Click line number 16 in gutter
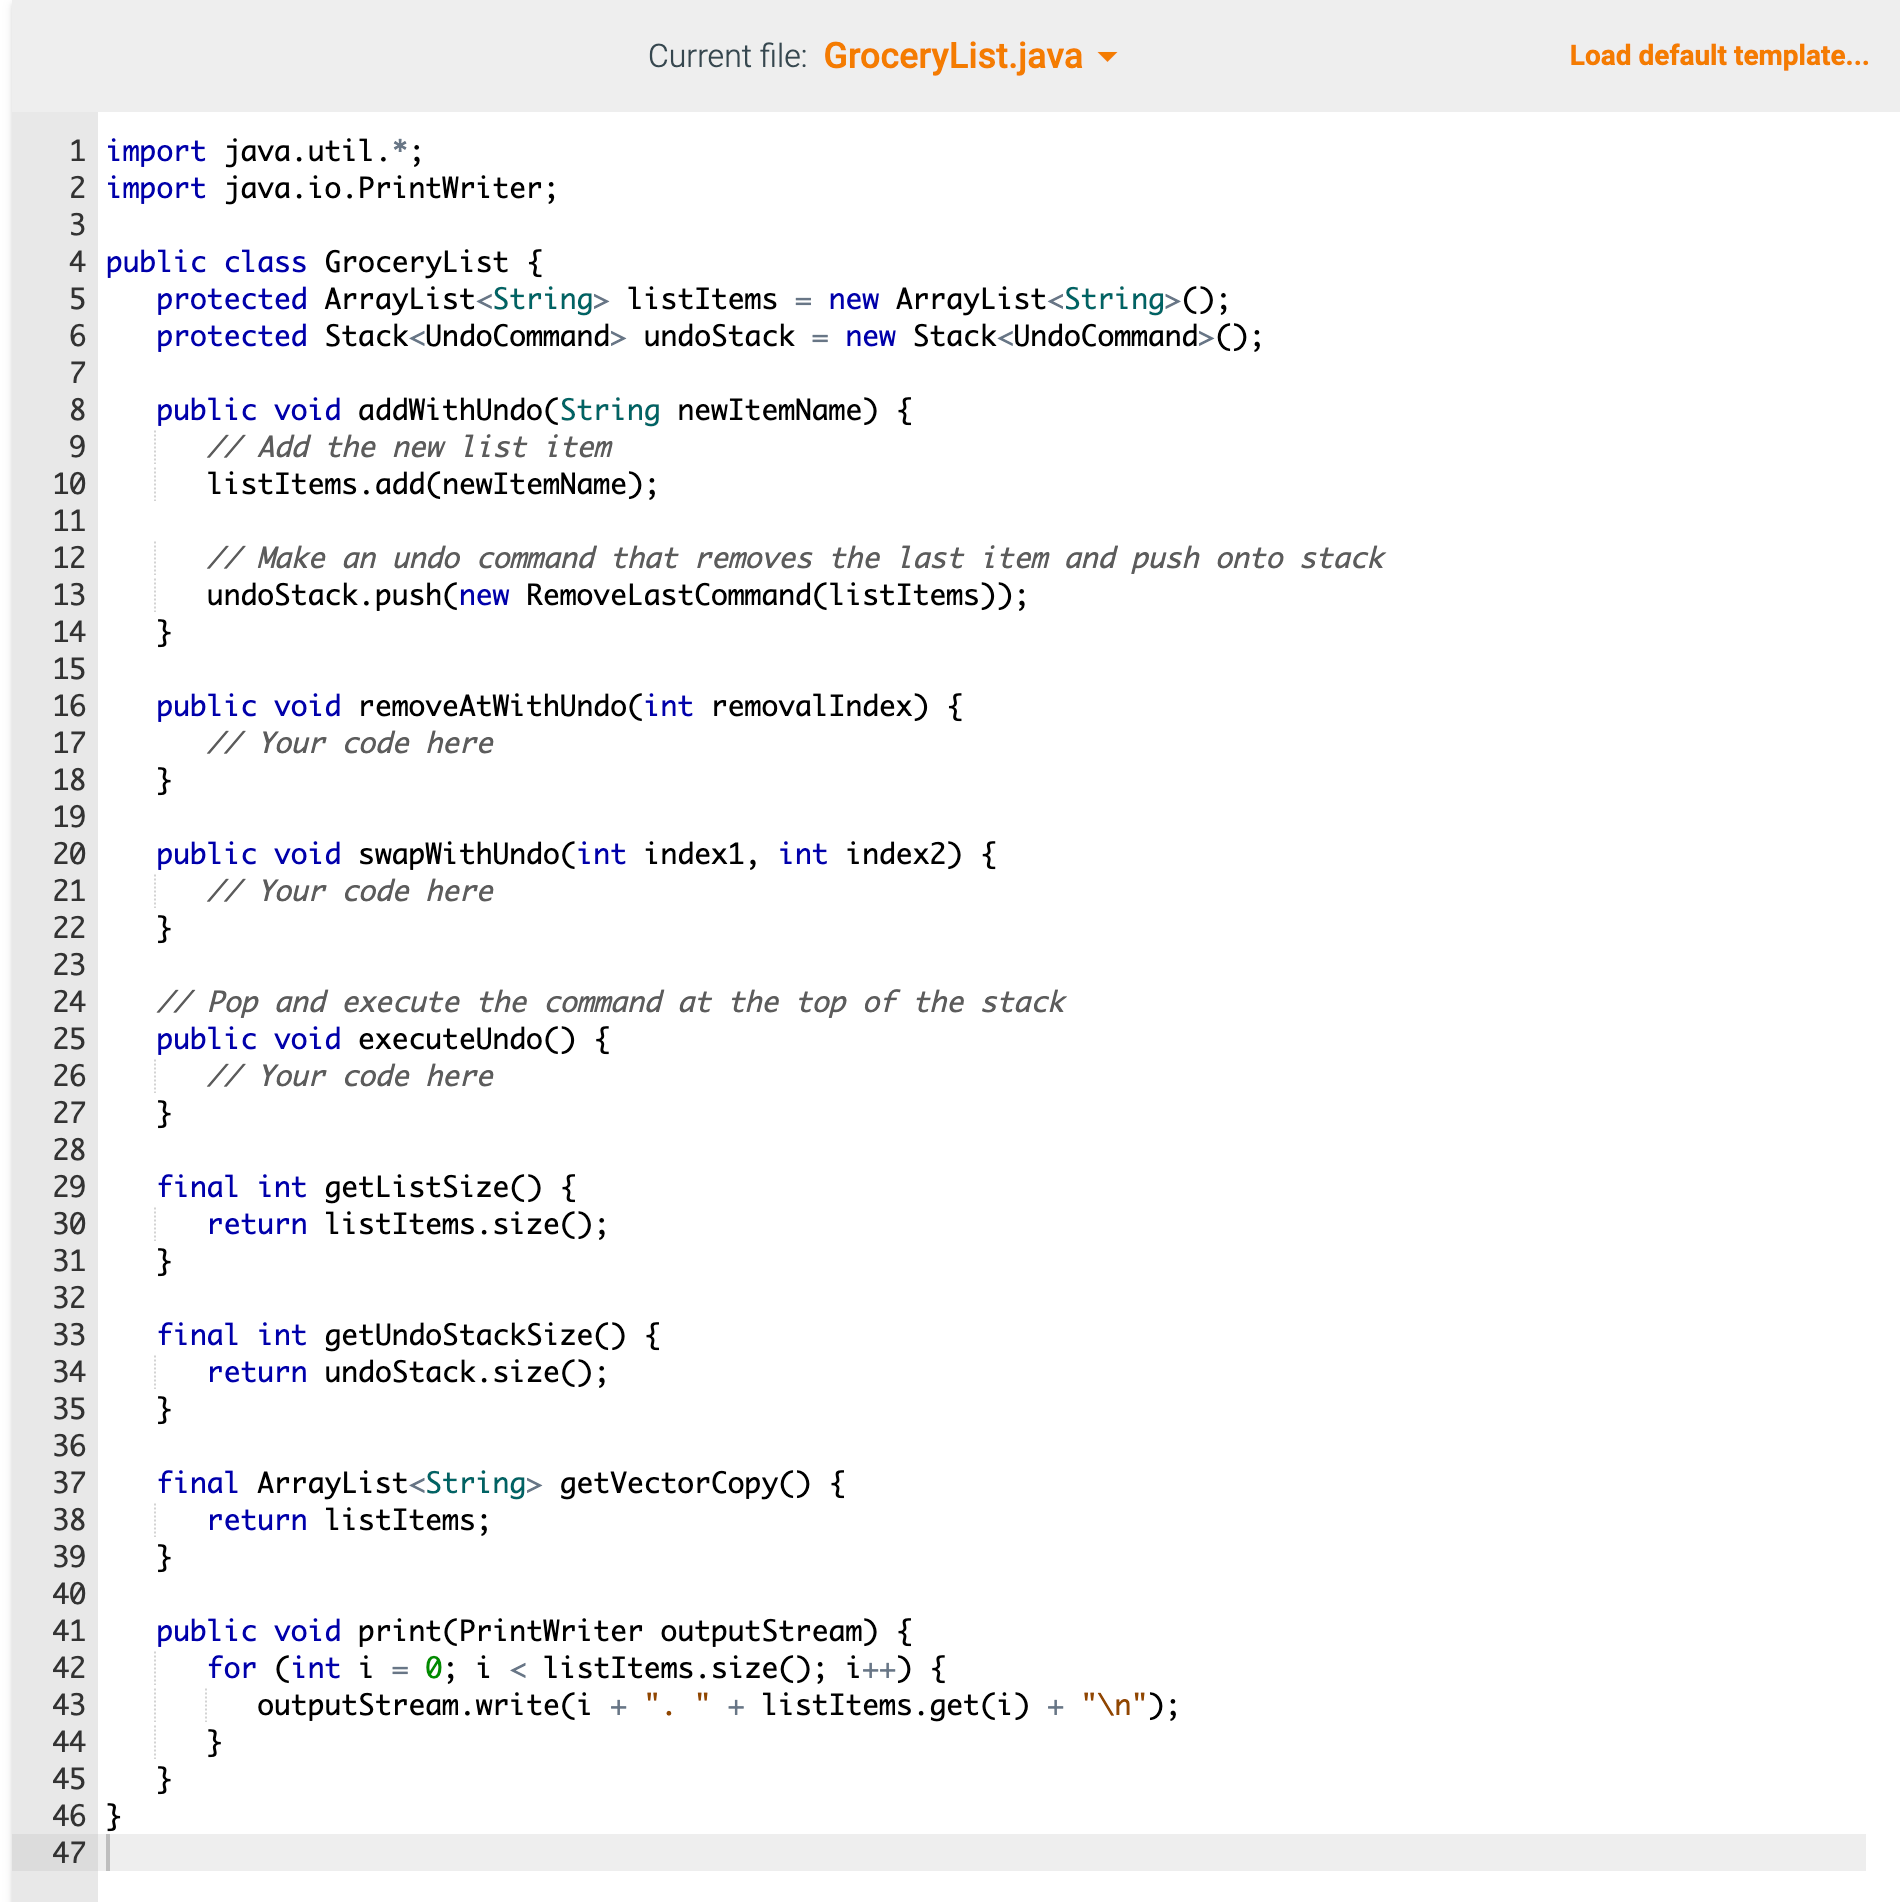Viewport: 1900px width, 1902px height. click(x=69, y=706)
